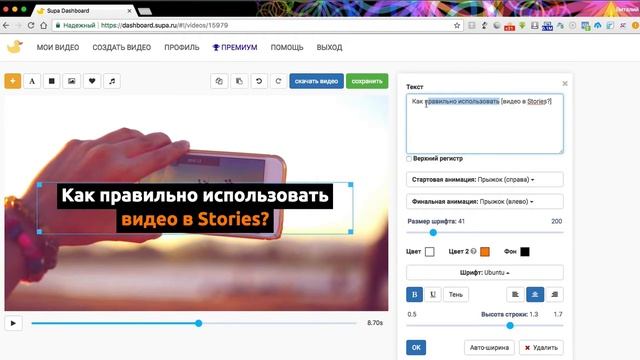Open the Финальная анимация dropdown
Viewport: 640px width, 360px height.
tap(485, 202)
